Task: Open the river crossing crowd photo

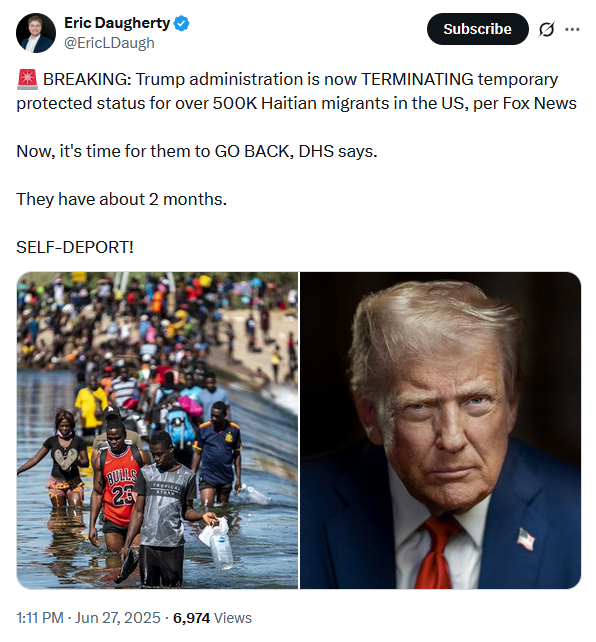Action: click(x=157, y=430)
